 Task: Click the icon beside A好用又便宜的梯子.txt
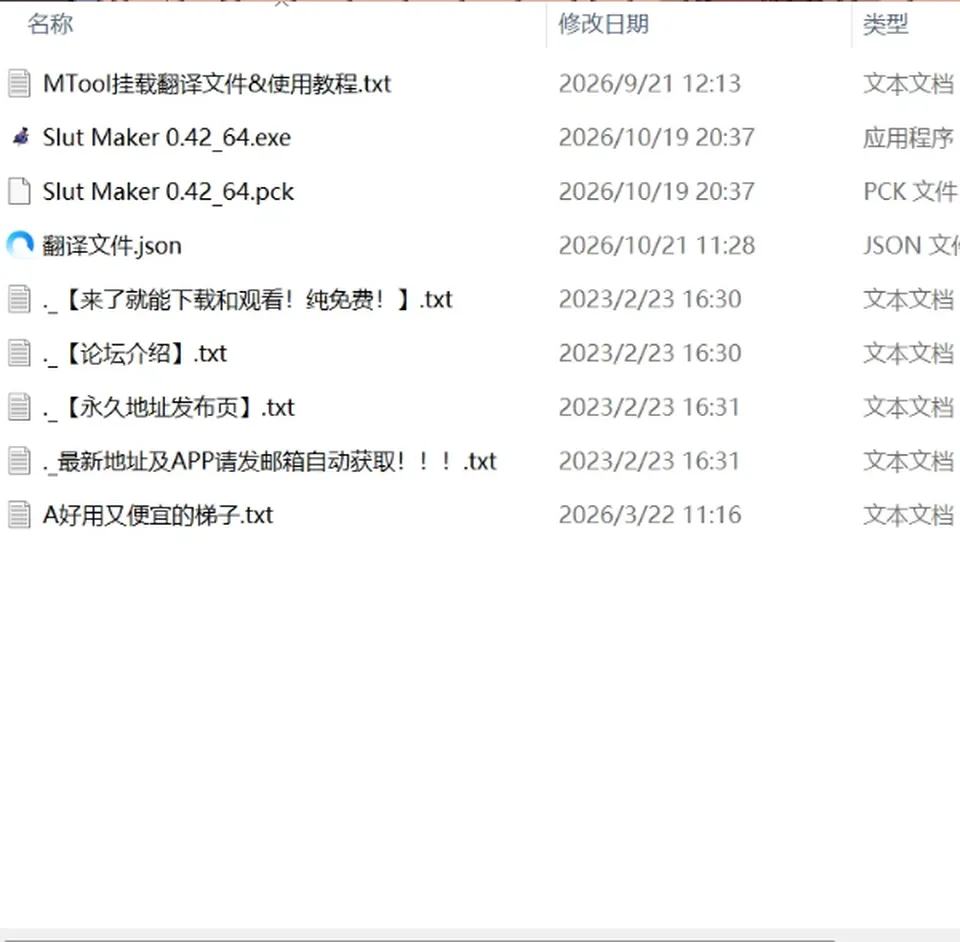[x=19, y=515]
